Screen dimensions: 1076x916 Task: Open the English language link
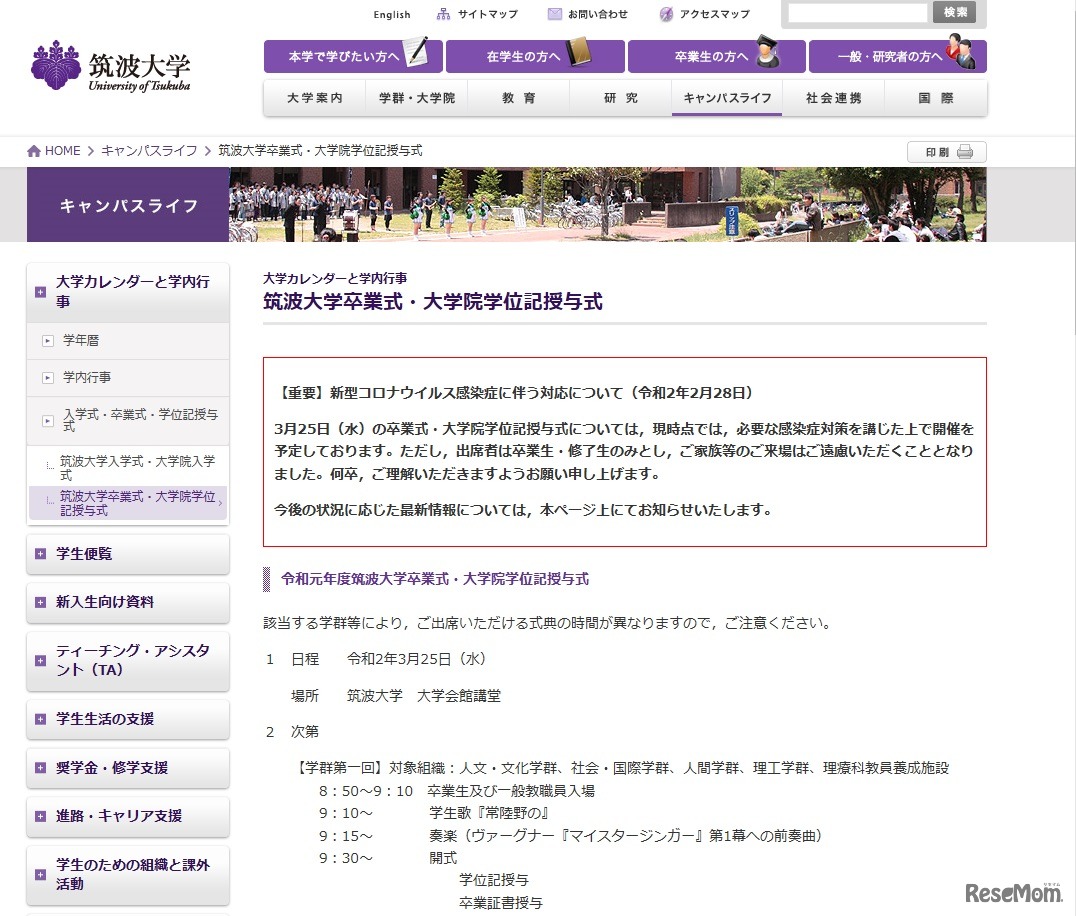point(391,14)
